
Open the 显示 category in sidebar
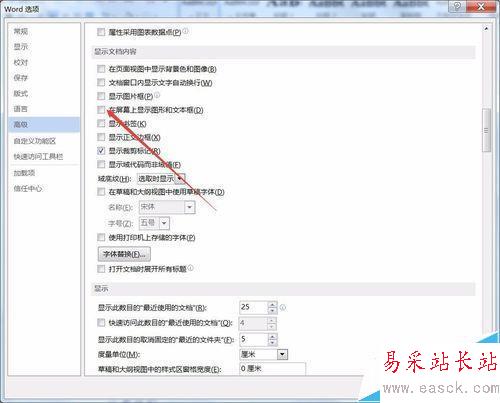click(21, 47)
